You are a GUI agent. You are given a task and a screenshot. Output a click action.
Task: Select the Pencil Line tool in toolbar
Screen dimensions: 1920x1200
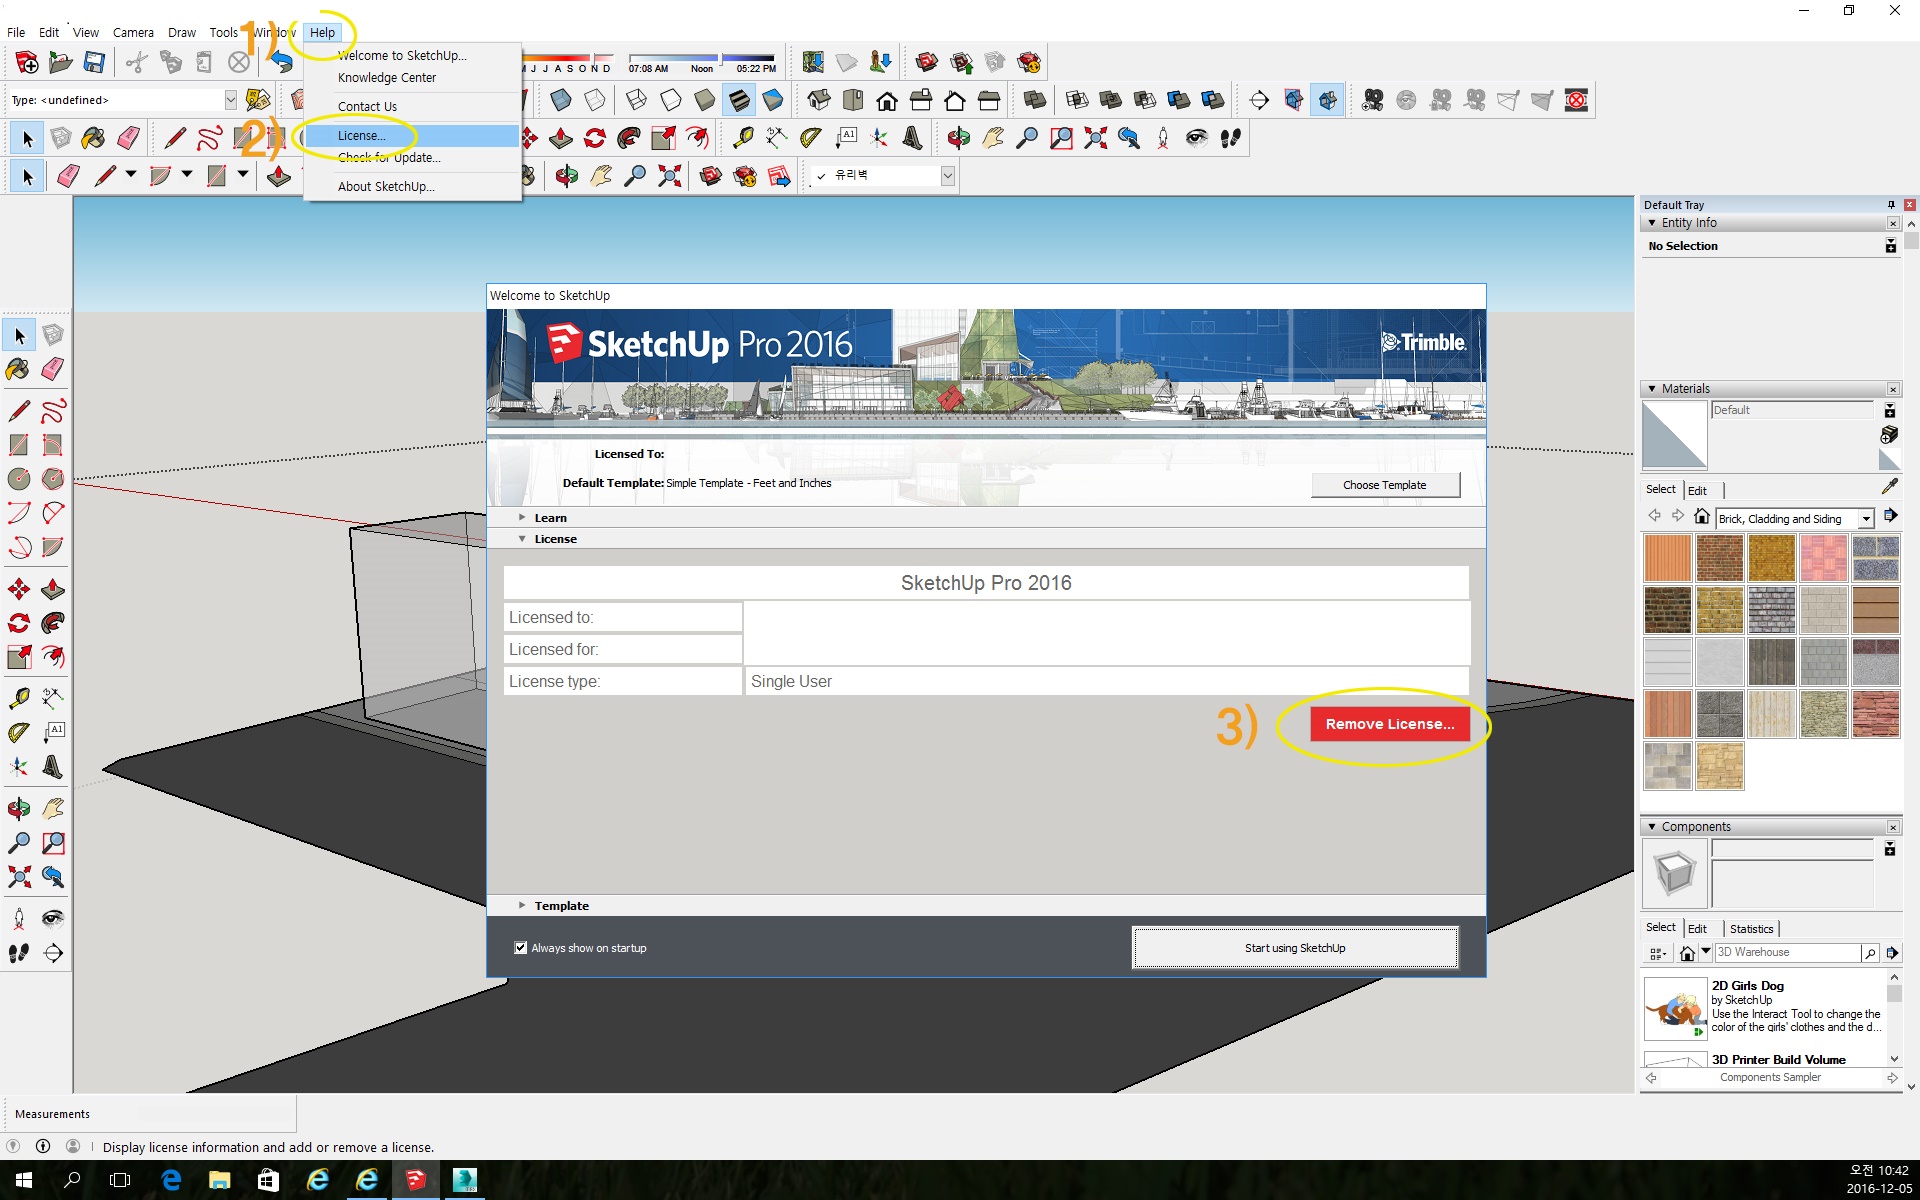click(x=174, y=138)
